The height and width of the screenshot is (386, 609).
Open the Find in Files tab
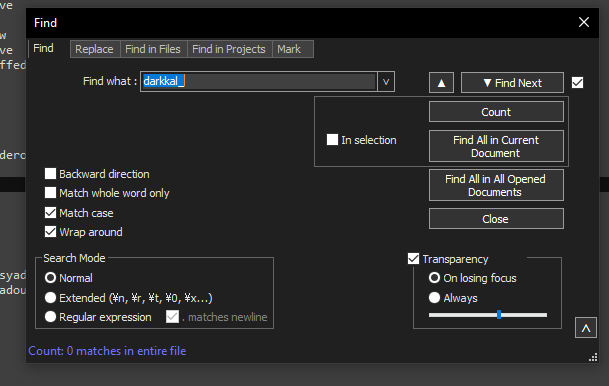pos(153,49)
